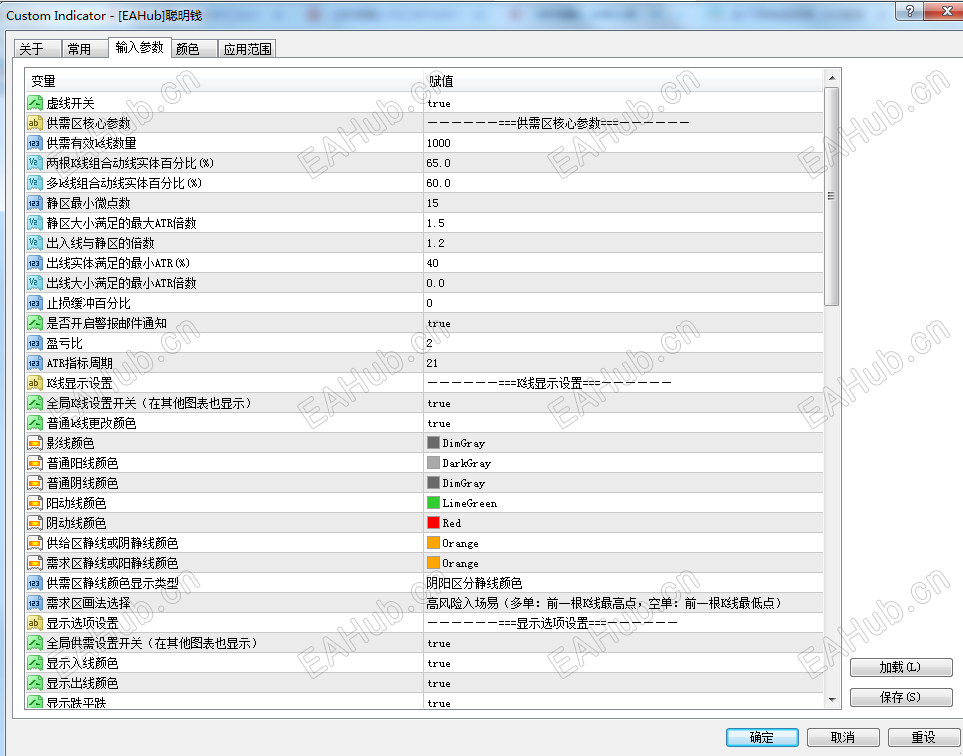Screen dimensions: 963x756
Task: Click the ab icon beside K线显示设置
Action: [34, 383]
